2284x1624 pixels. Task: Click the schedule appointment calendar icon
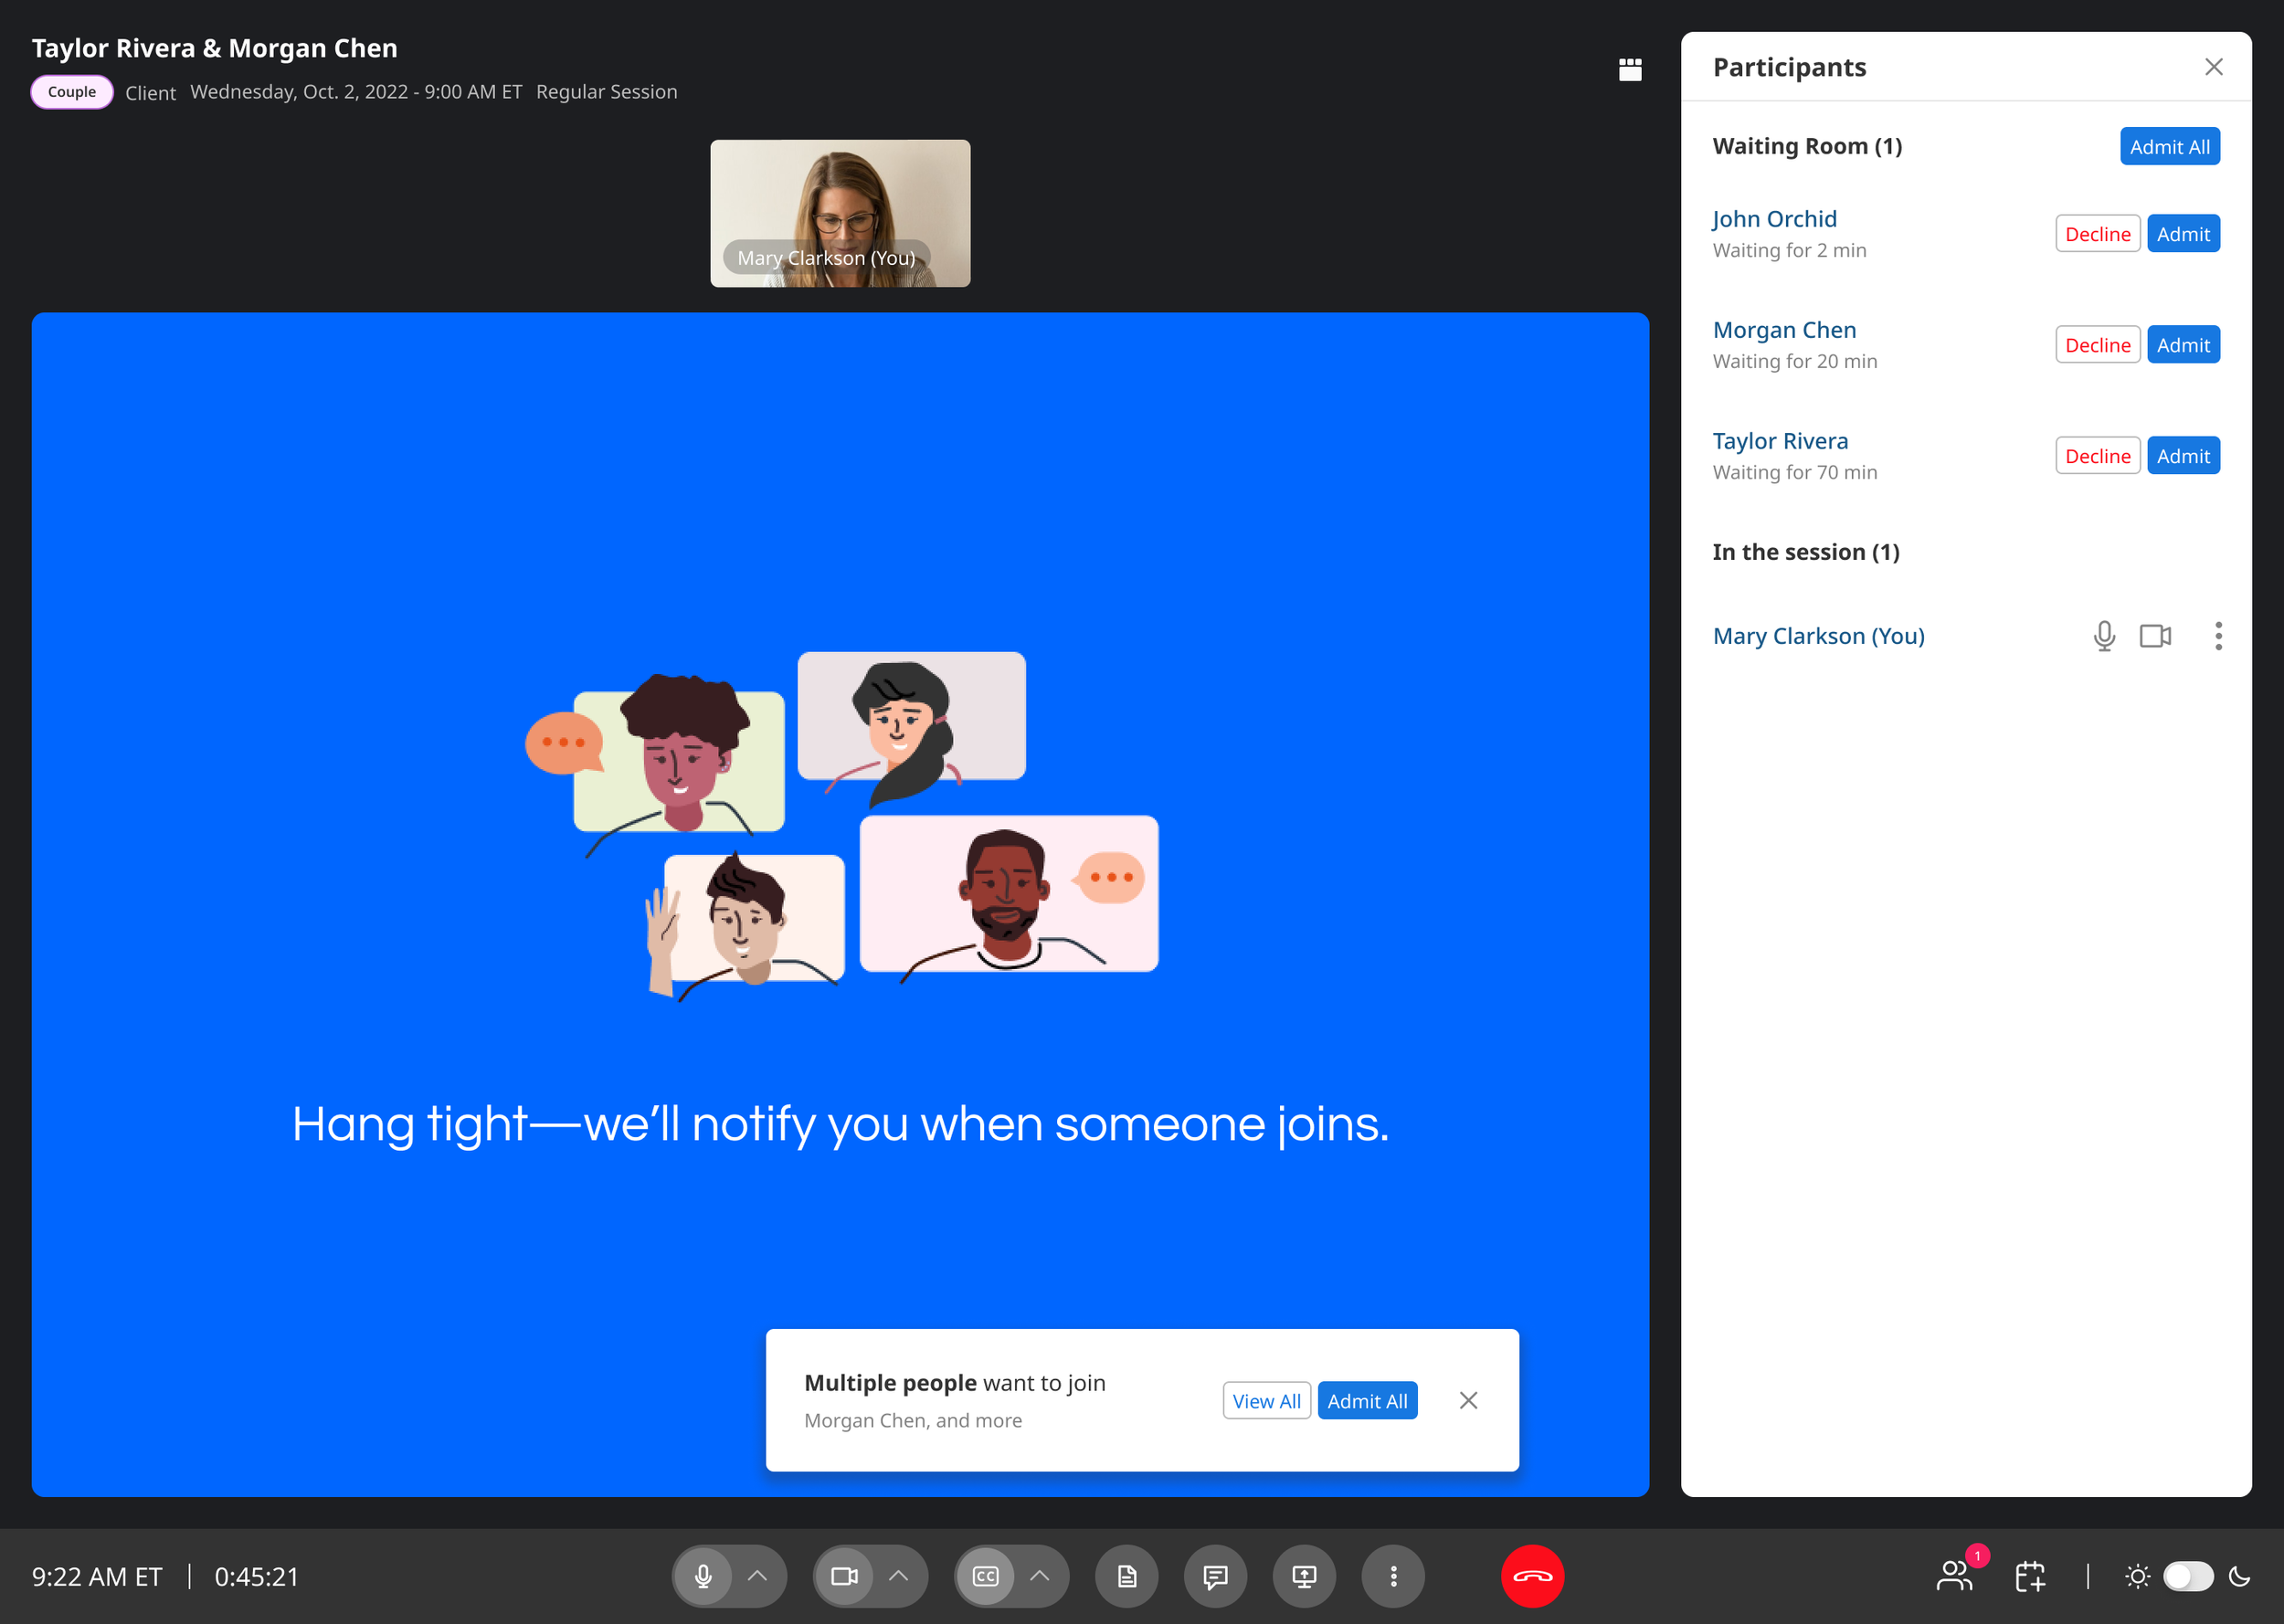coord(2030,1576)
